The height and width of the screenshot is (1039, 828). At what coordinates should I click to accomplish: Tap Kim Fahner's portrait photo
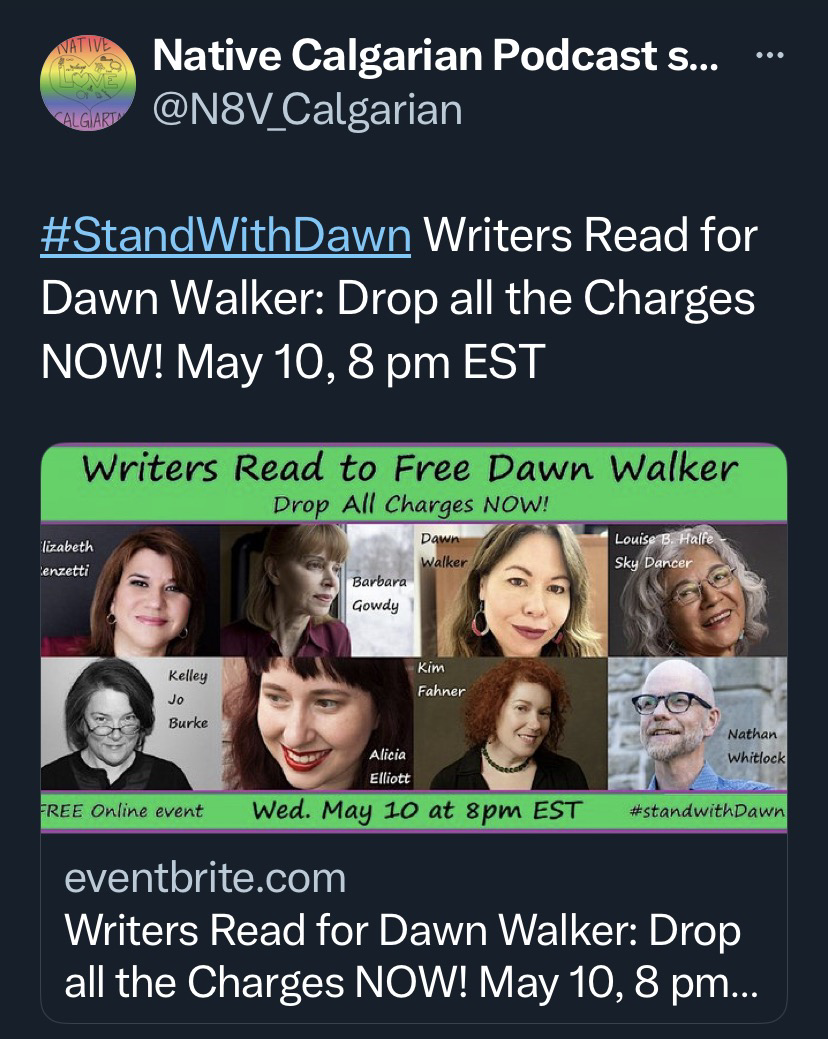point(511,724)
